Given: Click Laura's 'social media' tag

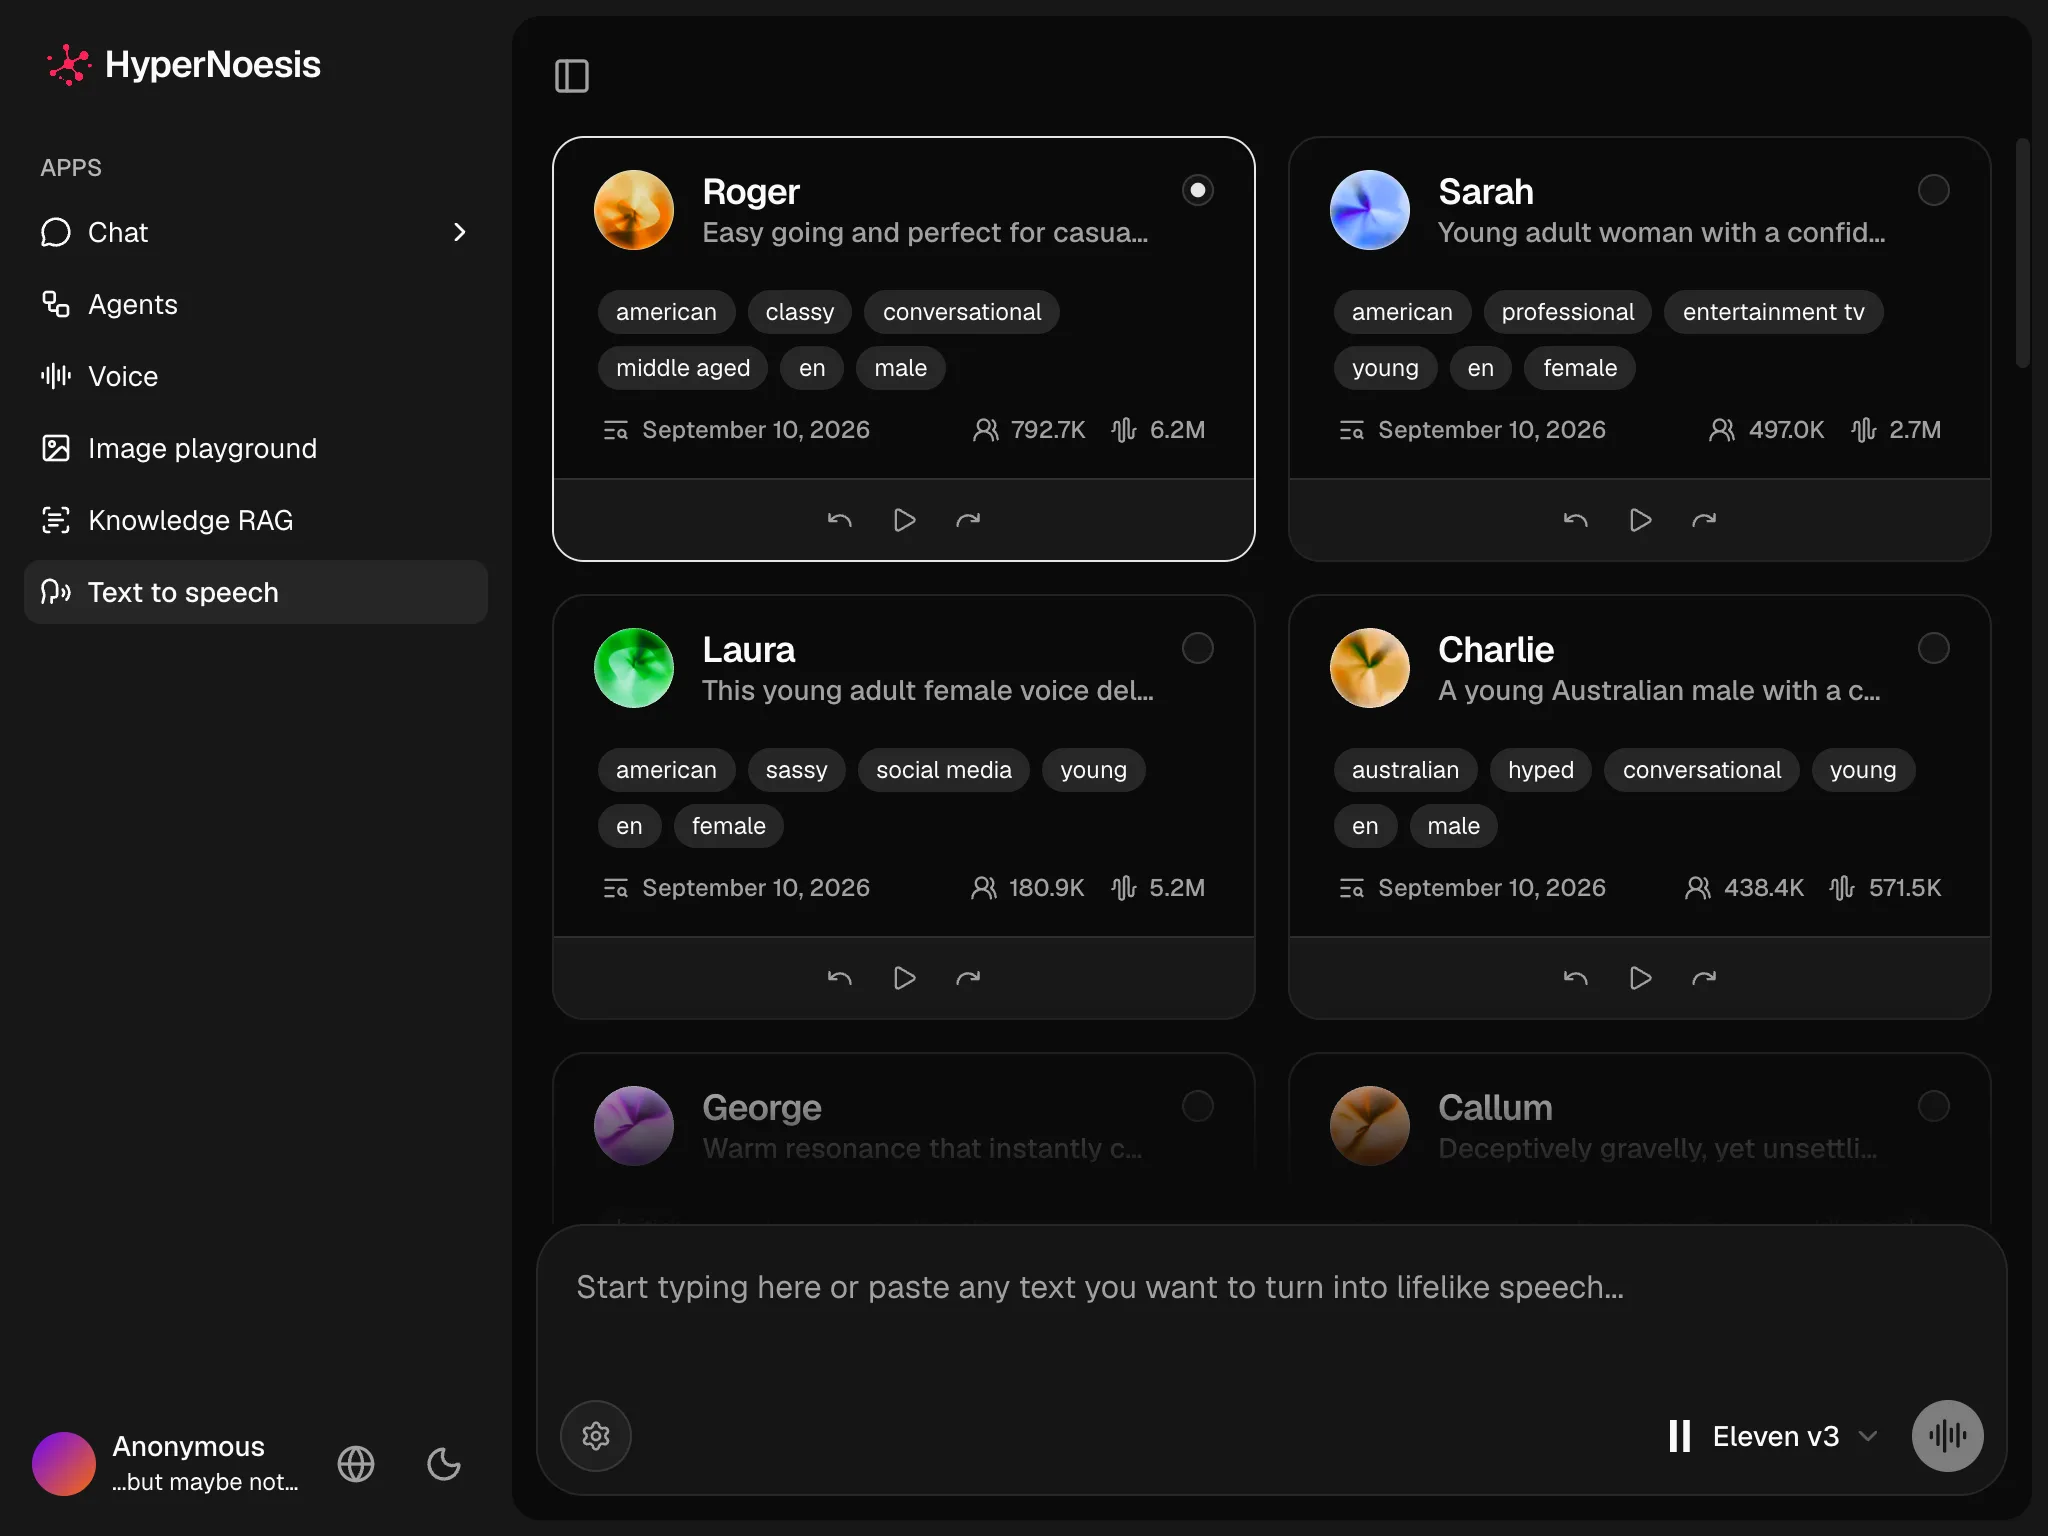Looking at the screenshot, I should [x=944, y=770].
